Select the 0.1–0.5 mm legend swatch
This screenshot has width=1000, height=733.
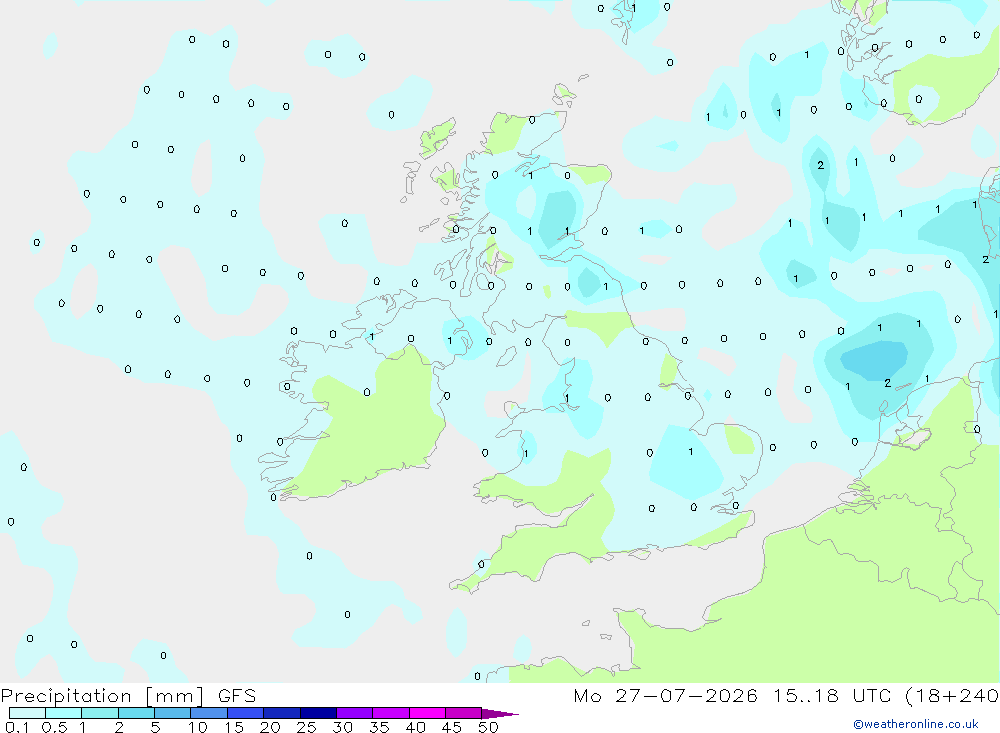pyautogui.click(x=27, y=713)
